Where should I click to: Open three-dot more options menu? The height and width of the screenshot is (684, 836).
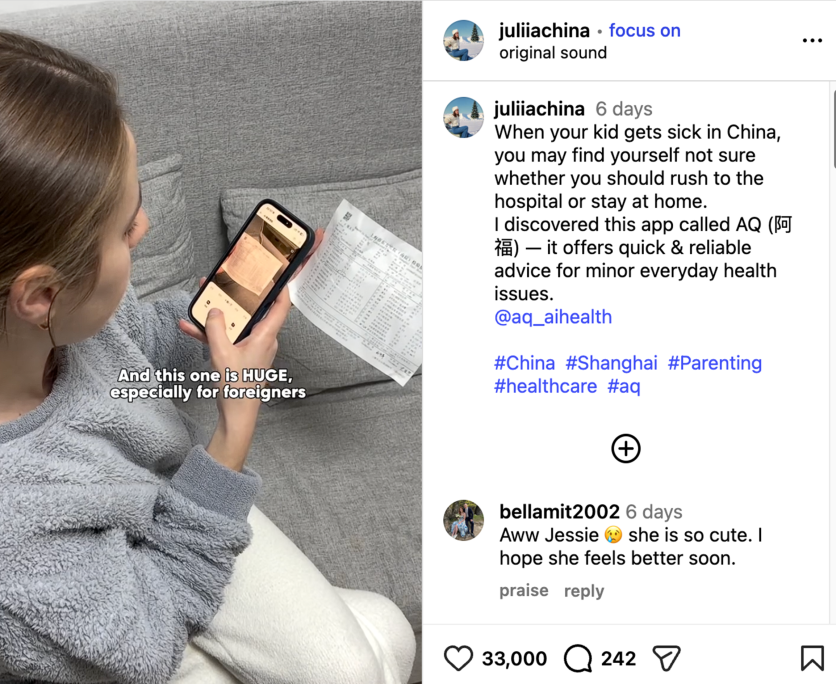click(x=812, y=41)
